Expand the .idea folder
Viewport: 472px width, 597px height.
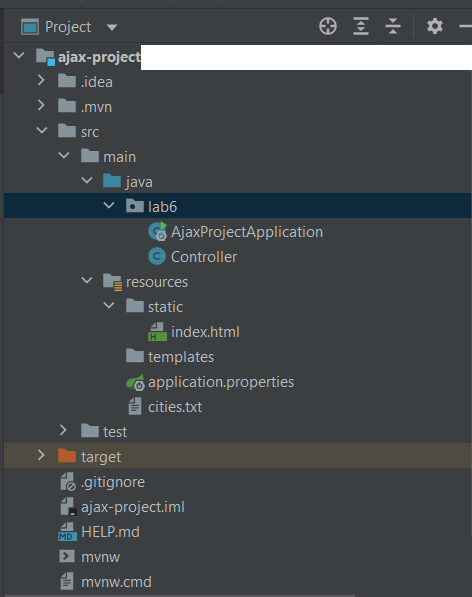pos(41,80)
